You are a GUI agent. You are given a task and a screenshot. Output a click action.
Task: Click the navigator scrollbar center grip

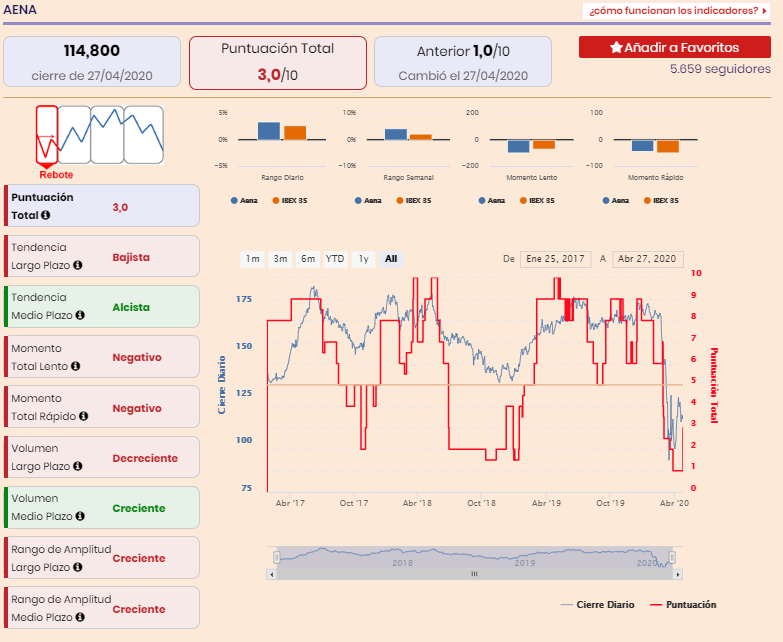474,574
